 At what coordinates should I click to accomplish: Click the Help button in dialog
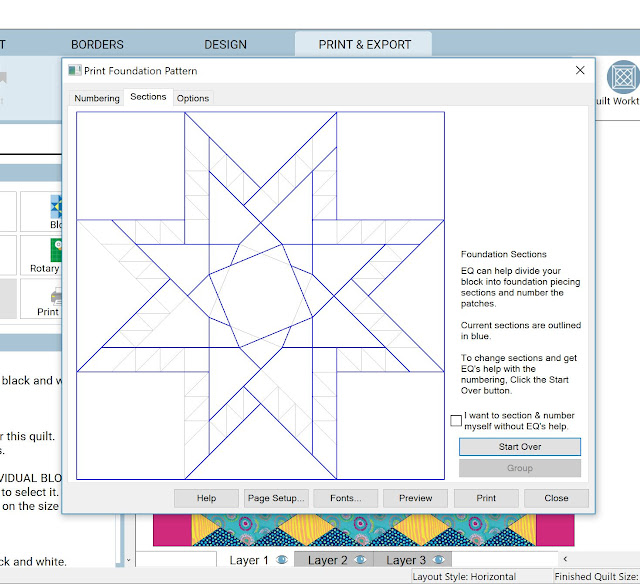pos(206,498)
